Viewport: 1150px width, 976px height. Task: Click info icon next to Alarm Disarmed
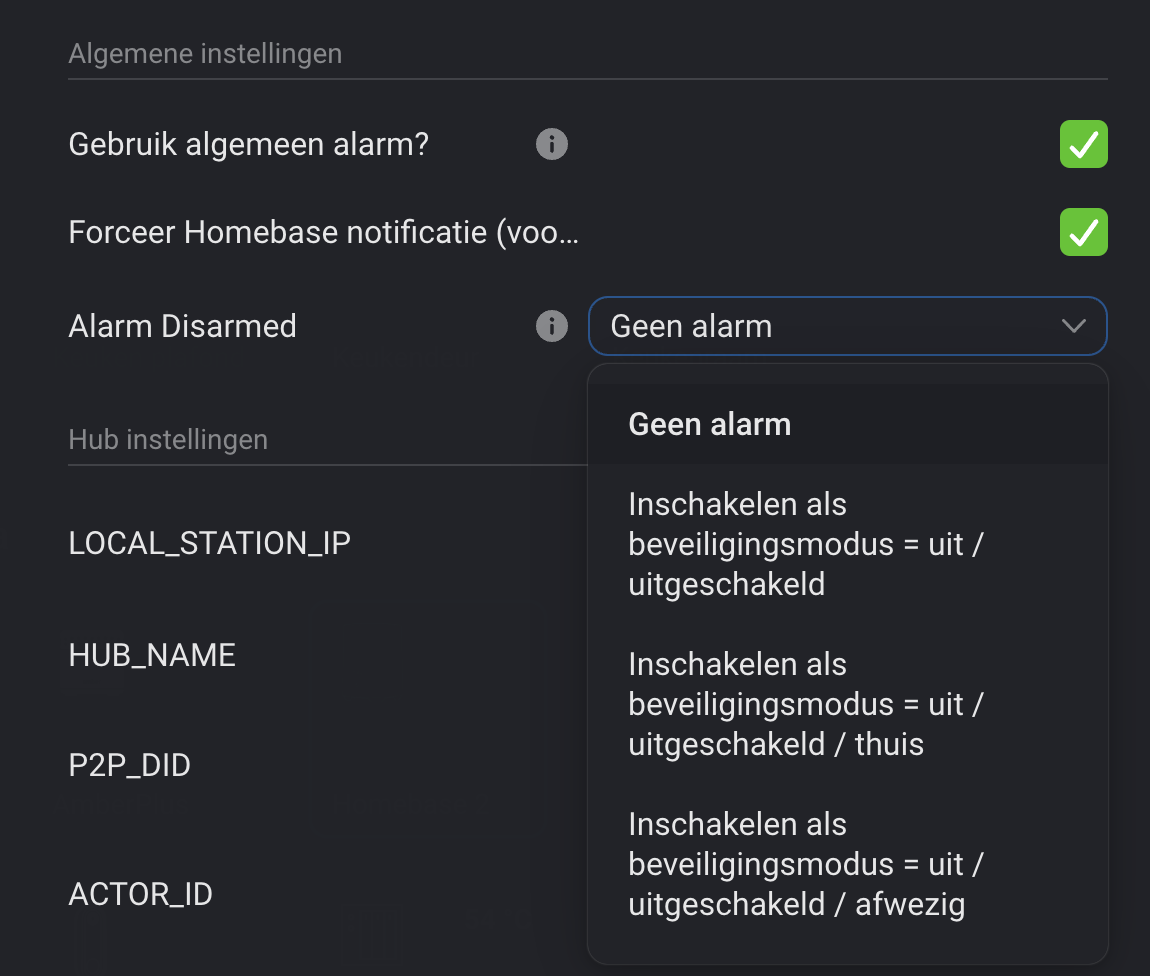552,326
